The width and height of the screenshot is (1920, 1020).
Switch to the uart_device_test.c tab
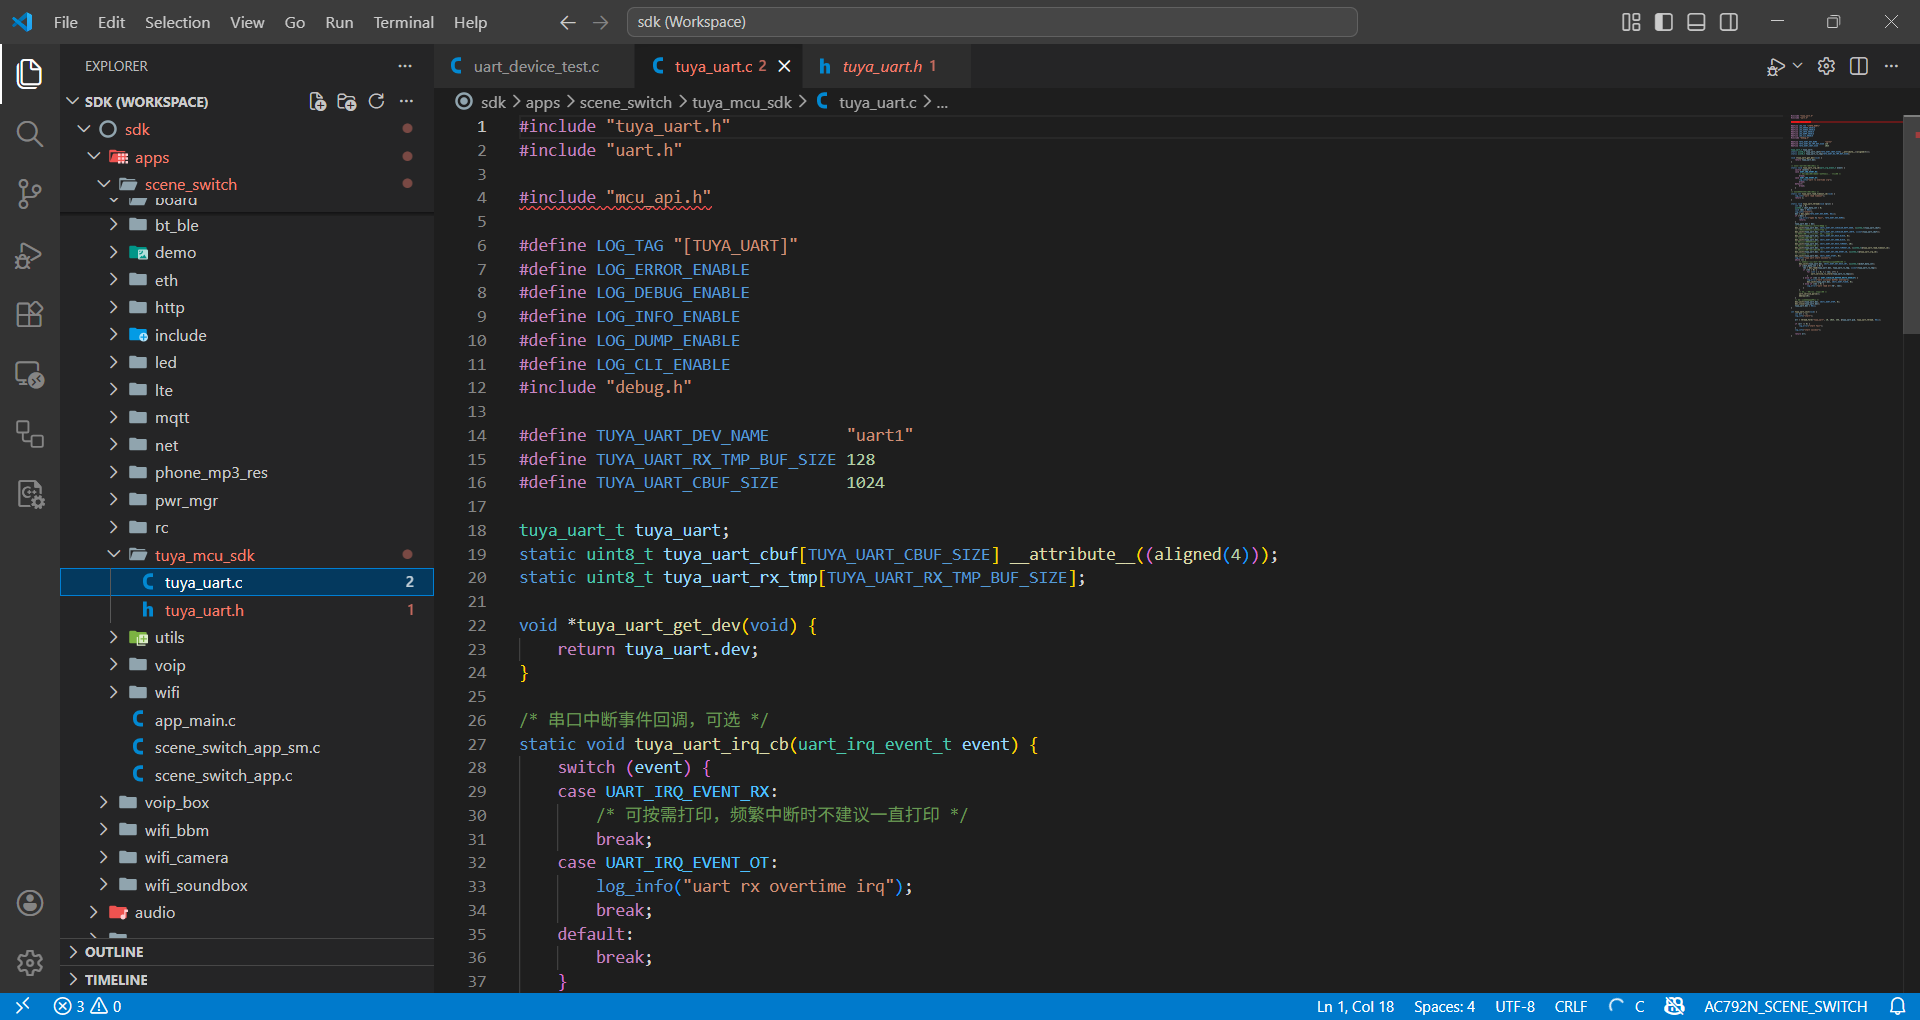coord(536,66)
